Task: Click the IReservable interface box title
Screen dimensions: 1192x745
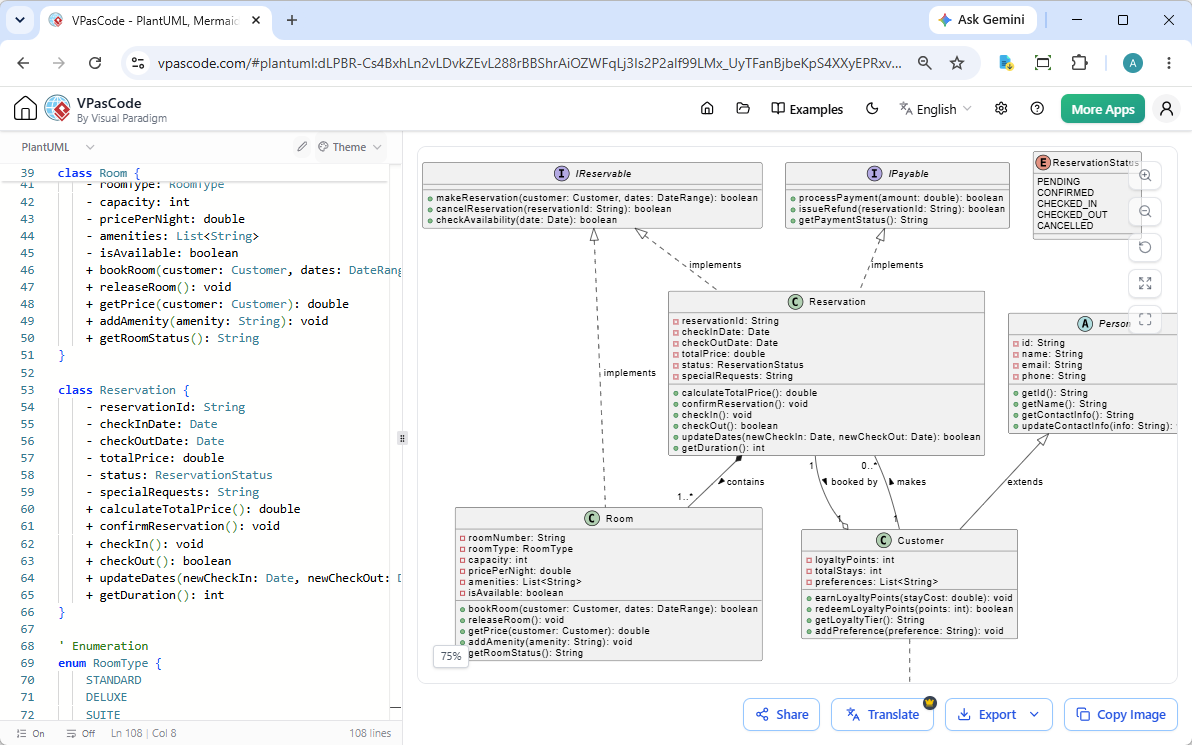Action: point(603,173)
